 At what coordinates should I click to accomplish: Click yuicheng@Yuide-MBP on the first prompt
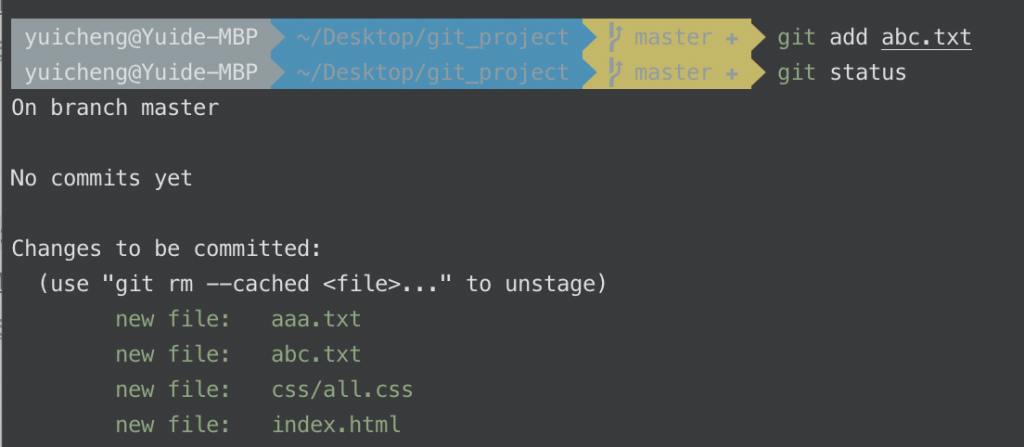point(141,38)
